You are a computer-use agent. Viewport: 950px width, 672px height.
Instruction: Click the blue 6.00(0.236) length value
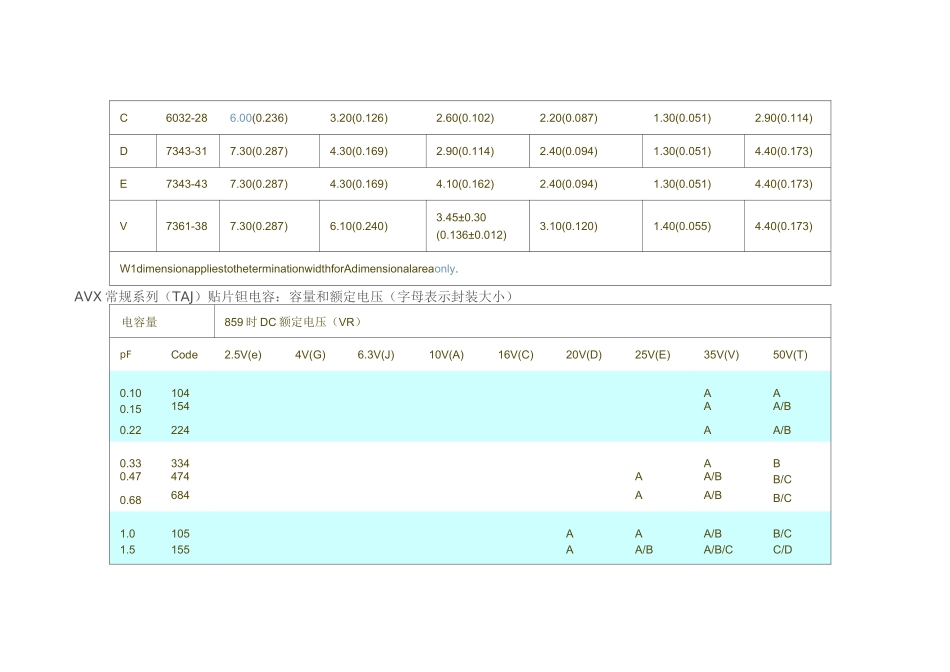(258, 118)
